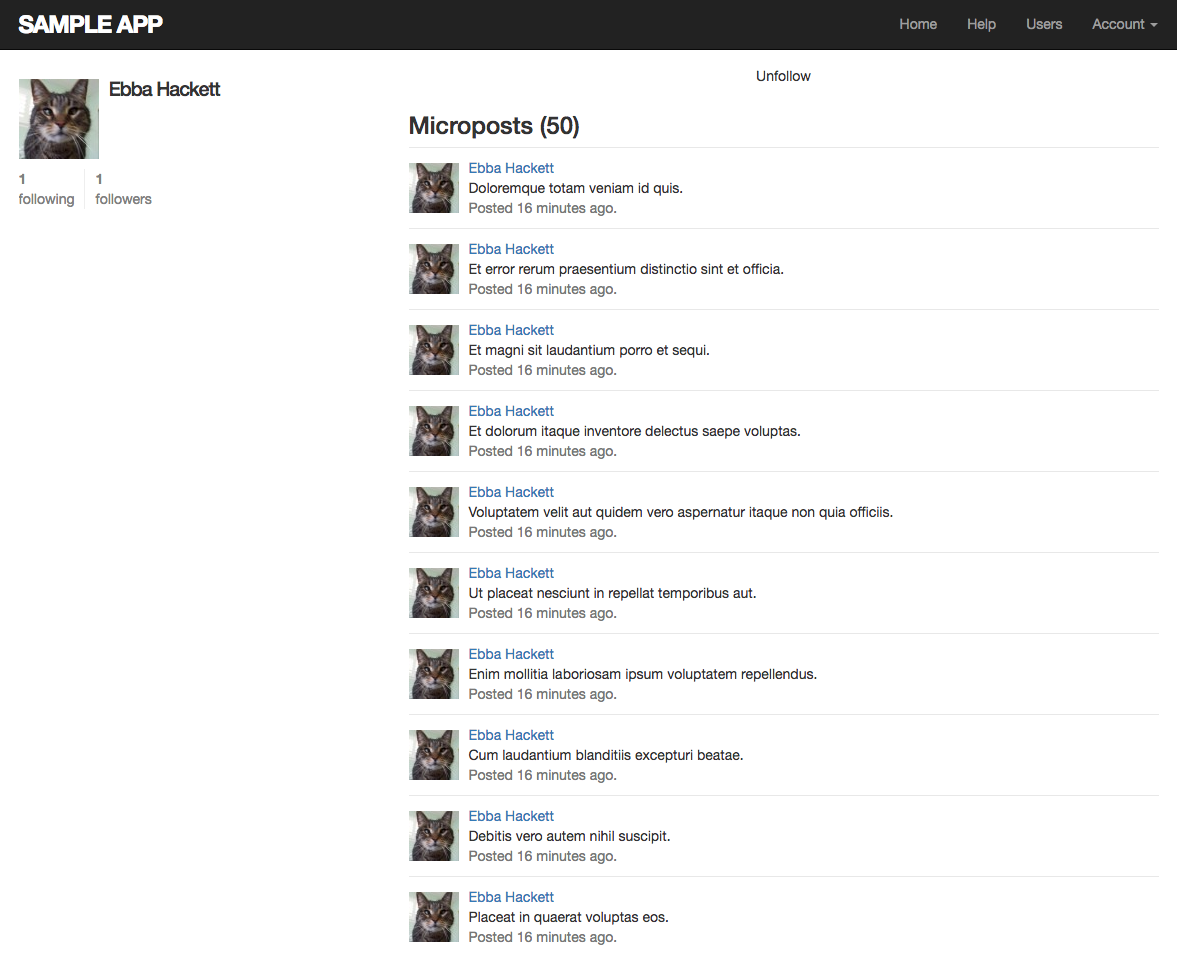
Task: Click avatar beside 'Cum laudantium blanditiis' post
Action: [x=434, y=755]
